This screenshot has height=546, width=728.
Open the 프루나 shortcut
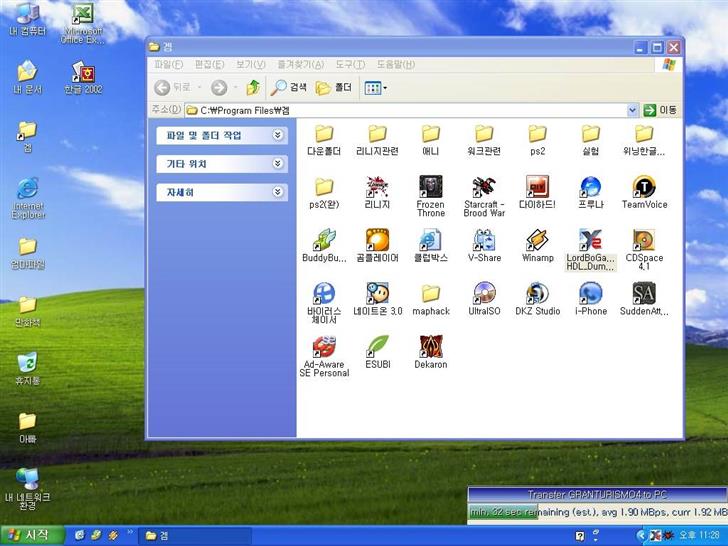tap(591, 192)
